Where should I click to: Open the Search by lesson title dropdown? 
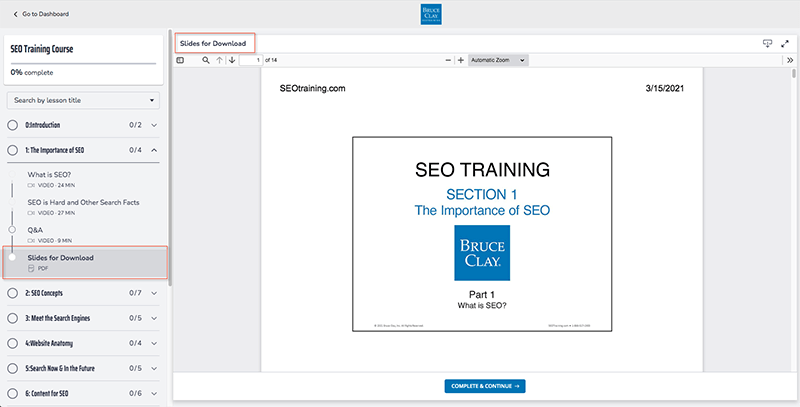(x=83, y=100)
